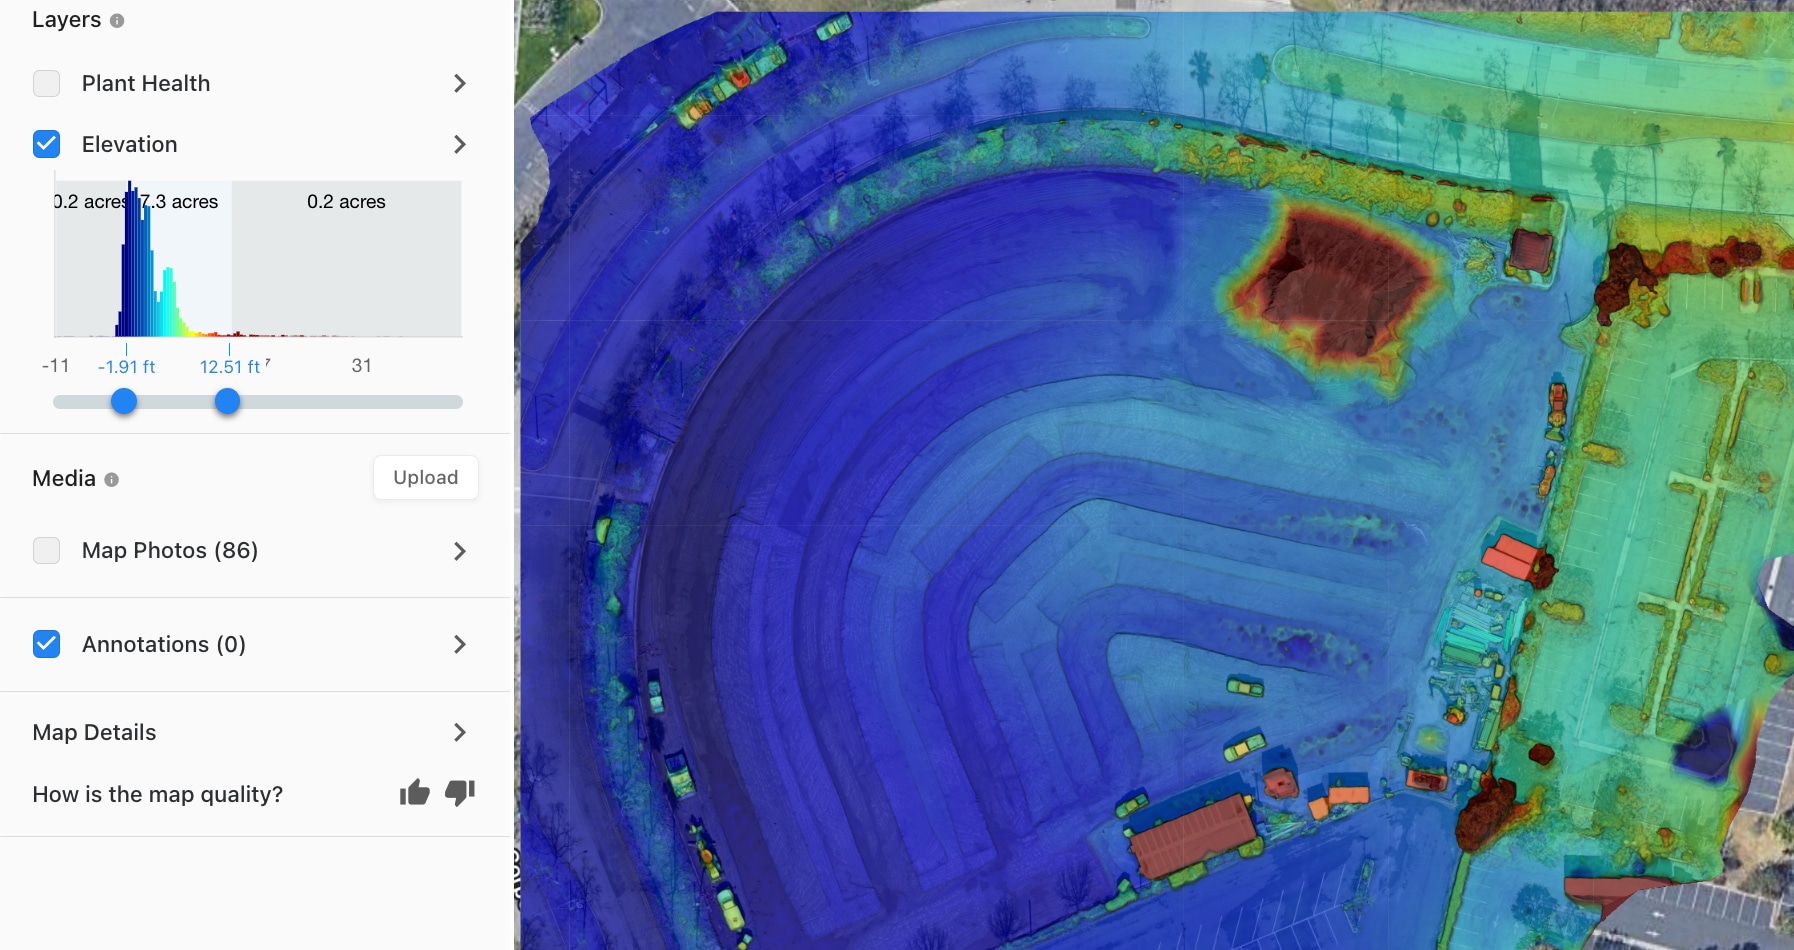Click the info icon beside Layers

pos(117,21)
